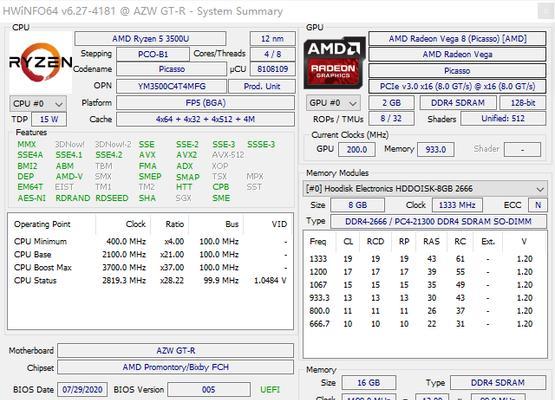Click the total memory size 16 GB field
The image size is (555, 400).
coord(368,383)
